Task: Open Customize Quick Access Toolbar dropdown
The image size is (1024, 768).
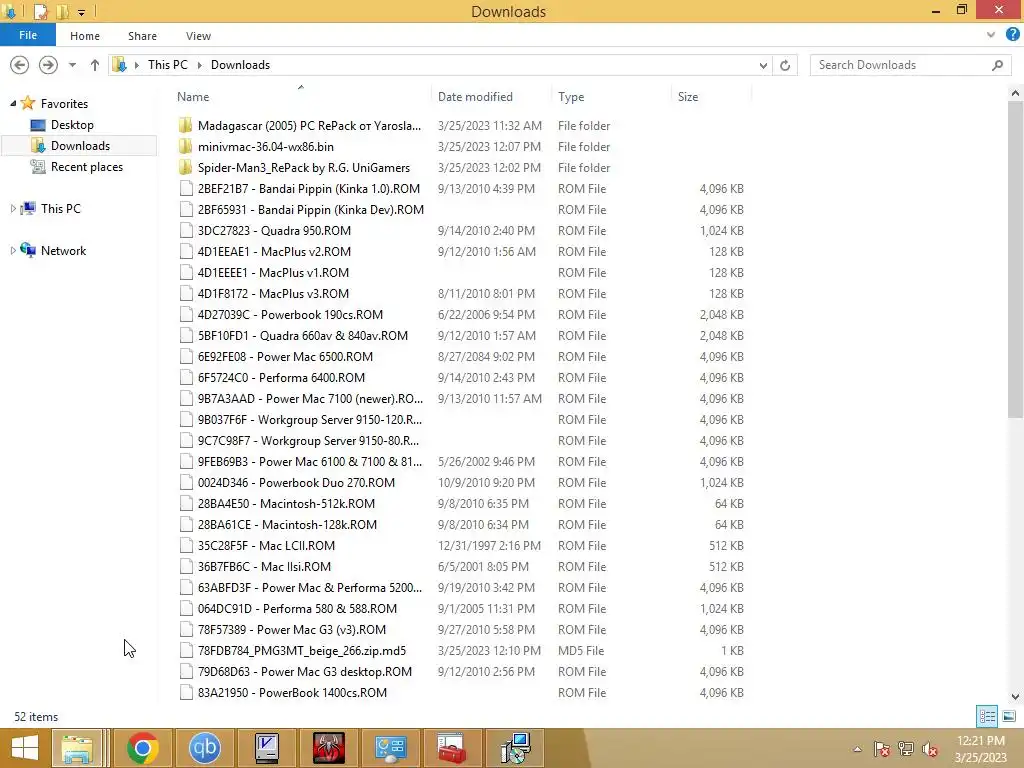Action: tap(82, 12)
